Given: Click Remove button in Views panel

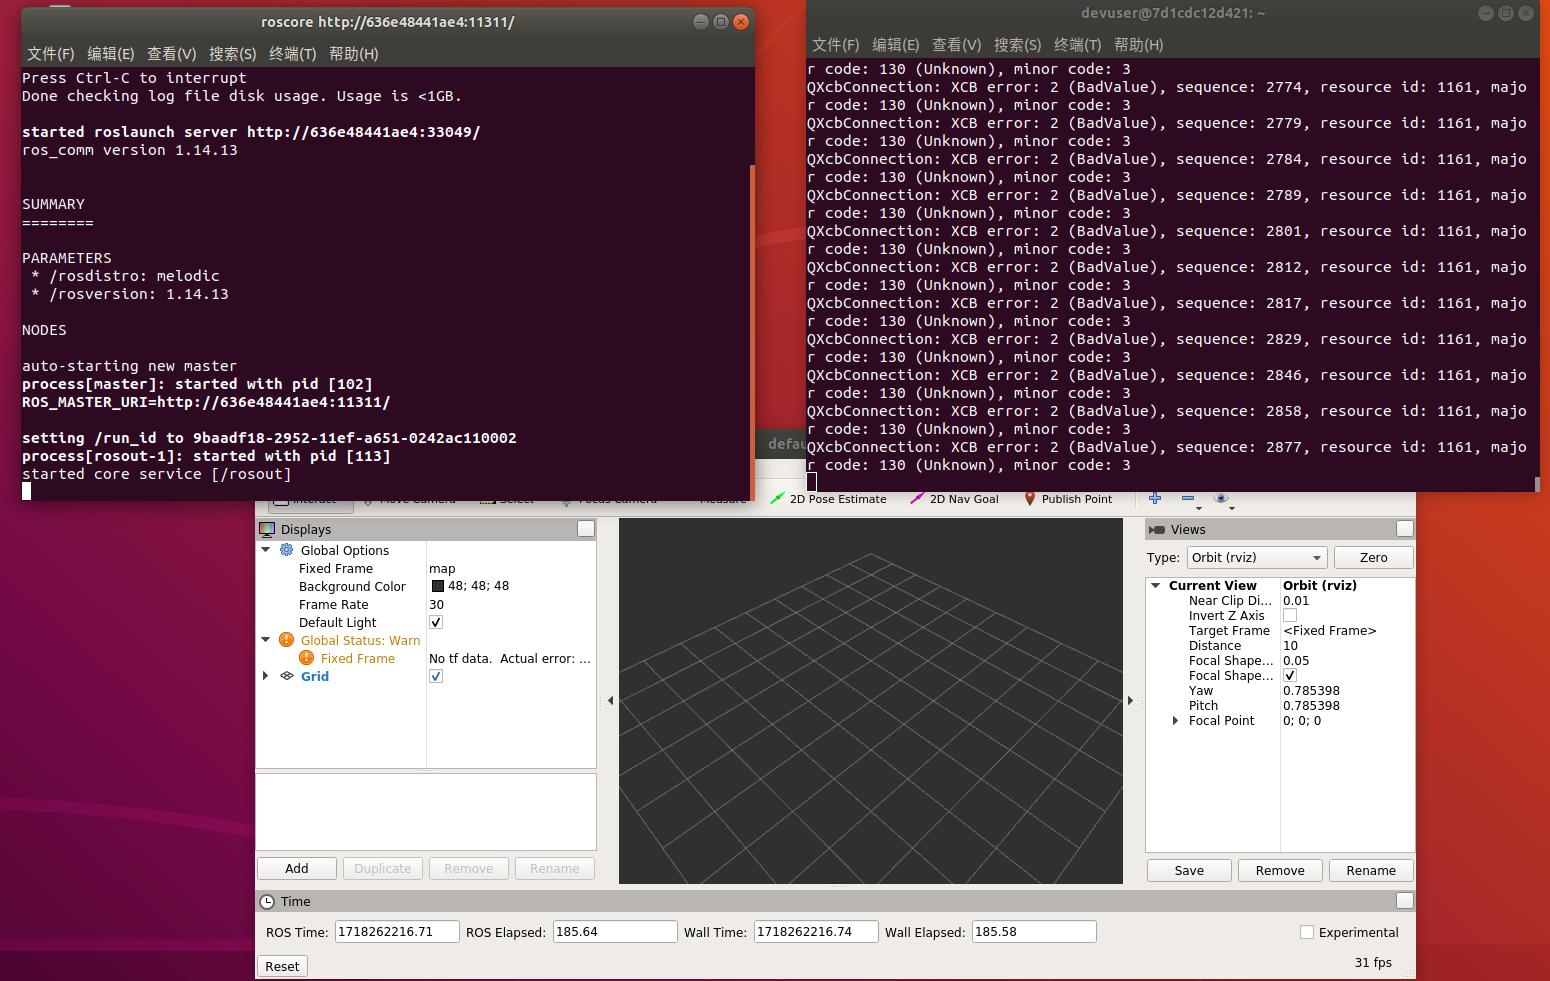Looking at the screenshot, I should click(1280, 870).
